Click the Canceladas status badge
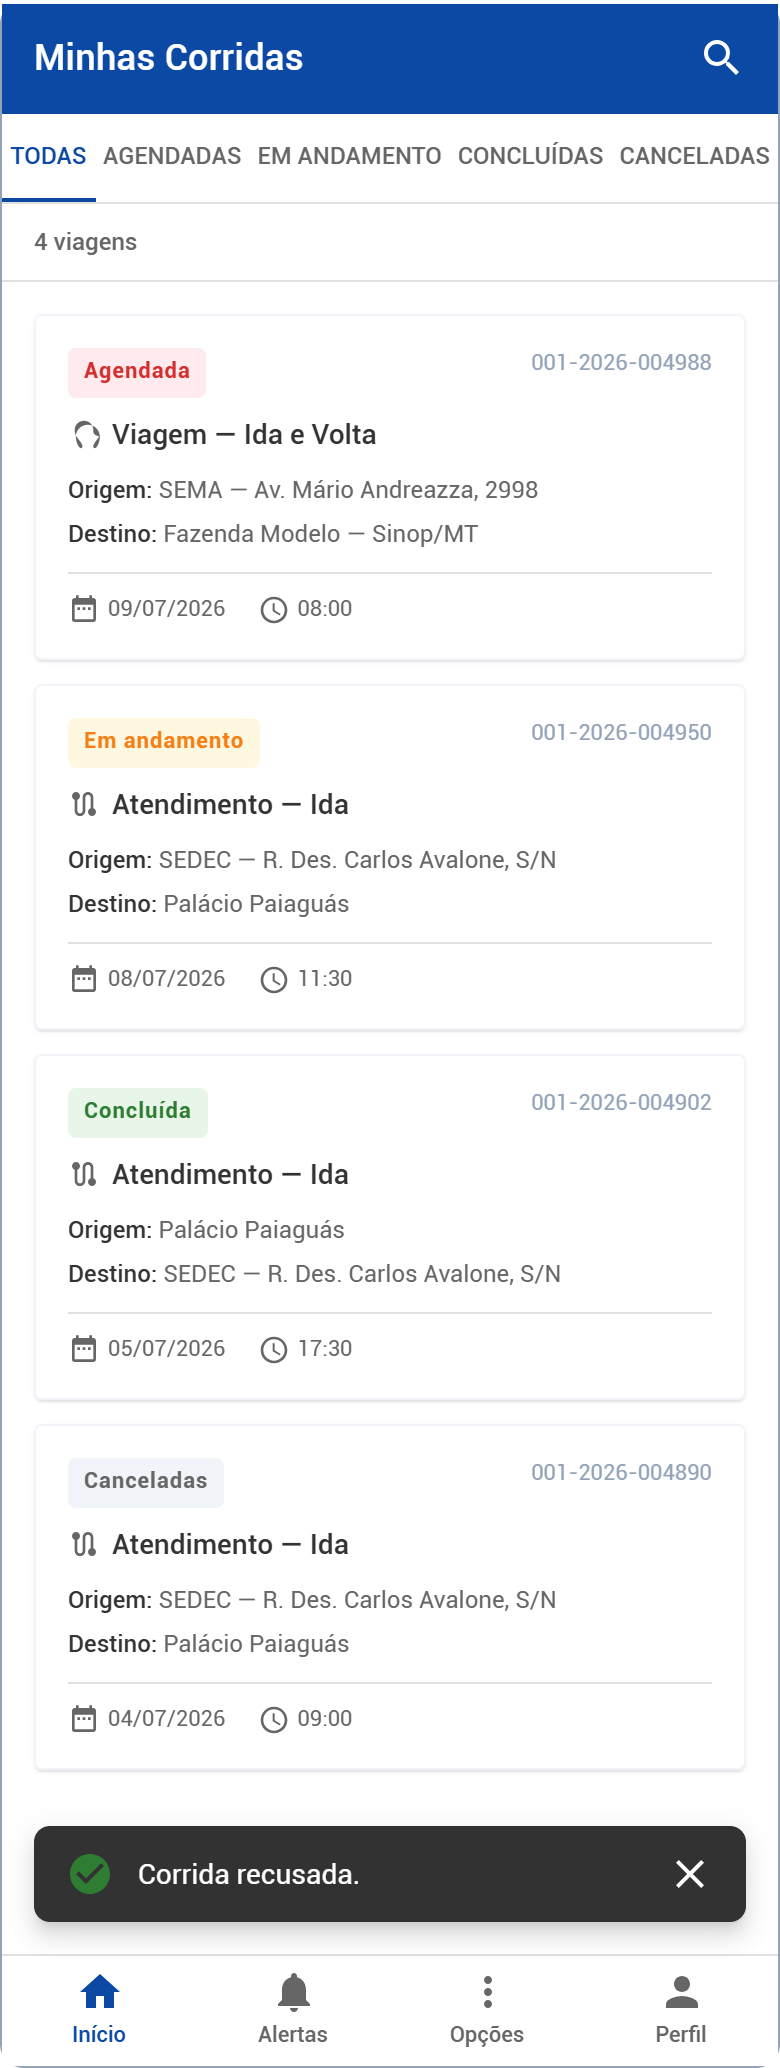Viewport: 780px width, 2068px height. [146, 1482]
